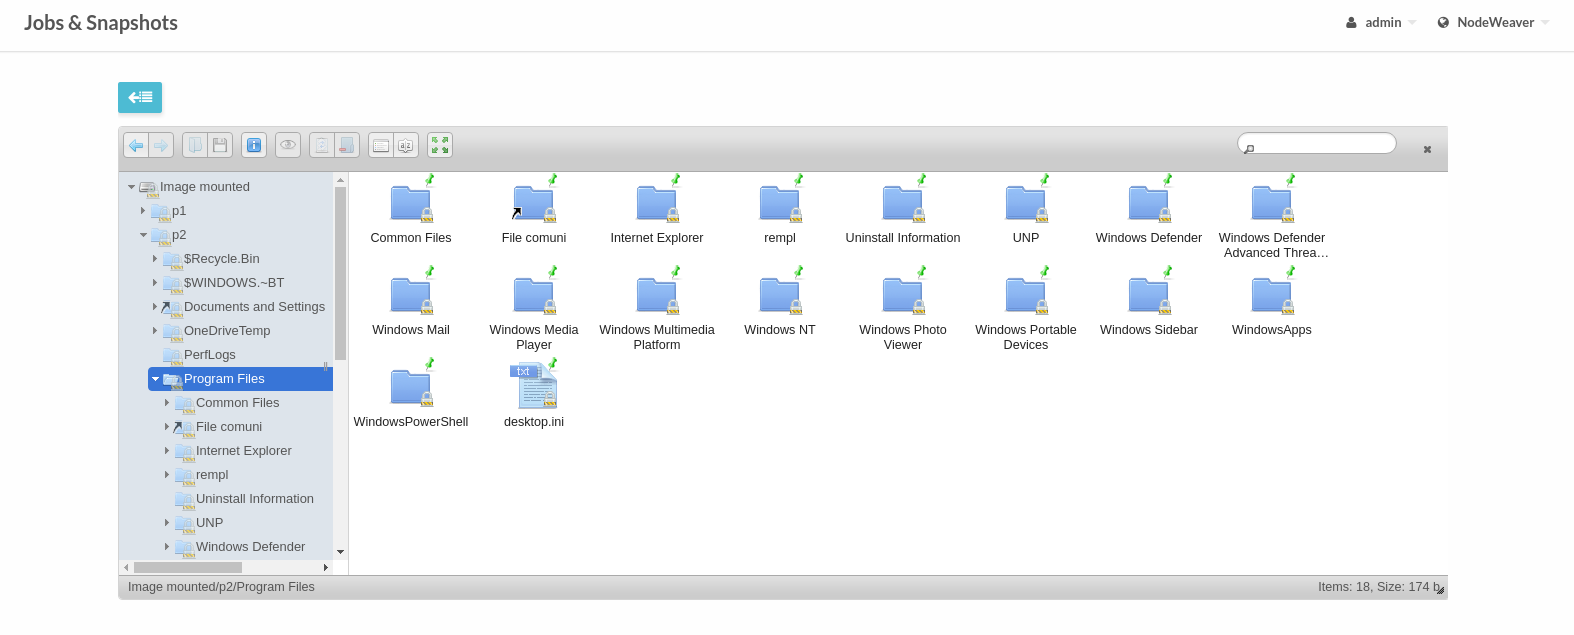This screenshot has height=635, width=1574.
Task: Select Uninstall Information in the folder tree
Action: coord(254,499)
